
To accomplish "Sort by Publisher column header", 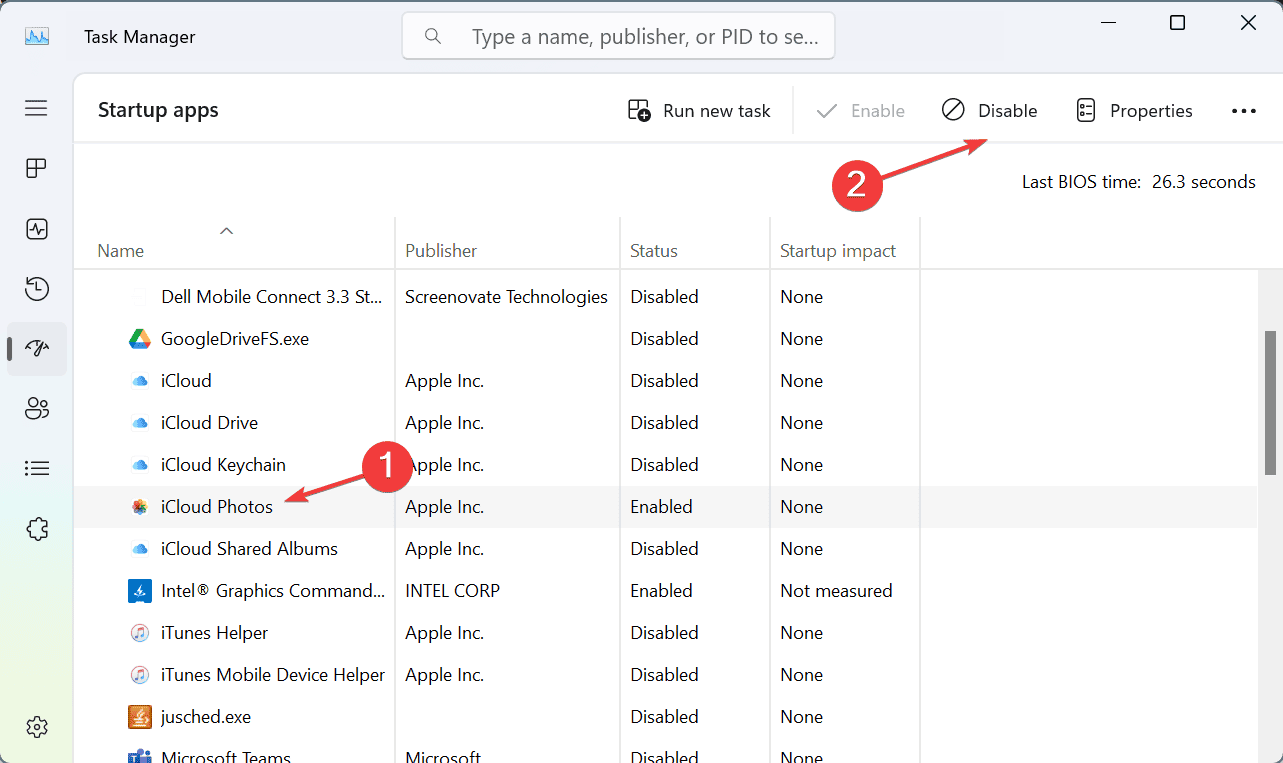I will (441, 251).
